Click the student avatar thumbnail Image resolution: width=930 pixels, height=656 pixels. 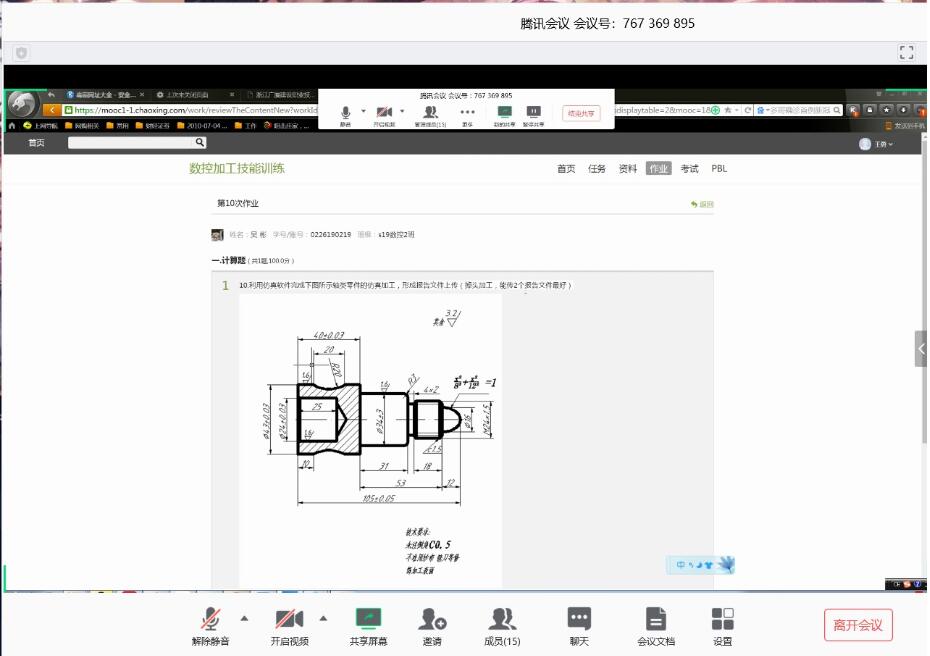pos(217,234)
